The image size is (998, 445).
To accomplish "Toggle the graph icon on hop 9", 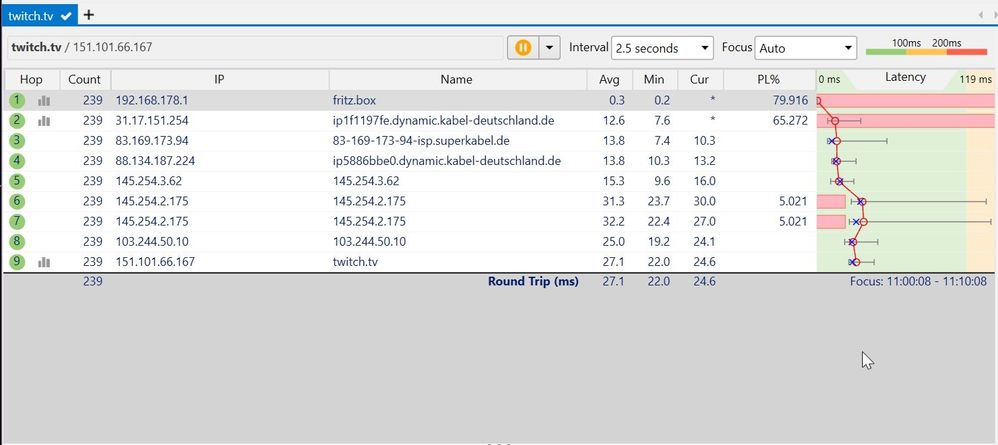I will pyautogui.click(x=44, y=262).
